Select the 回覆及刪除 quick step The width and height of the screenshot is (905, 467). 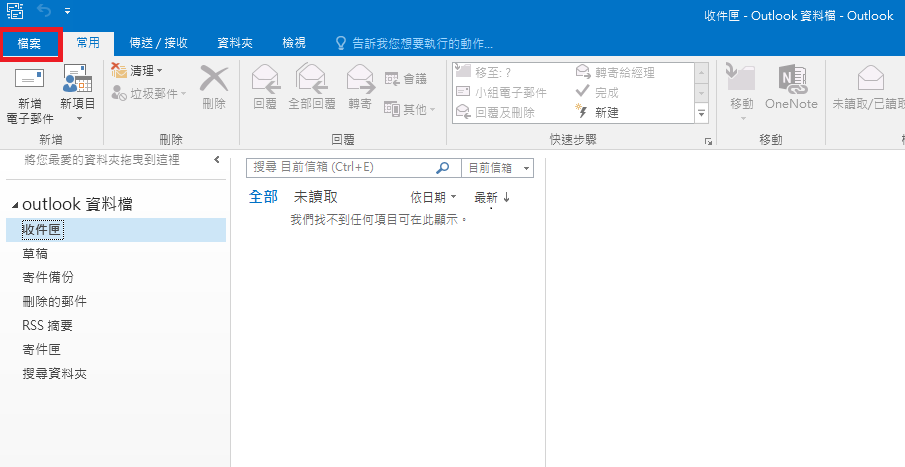pos(495,113)
